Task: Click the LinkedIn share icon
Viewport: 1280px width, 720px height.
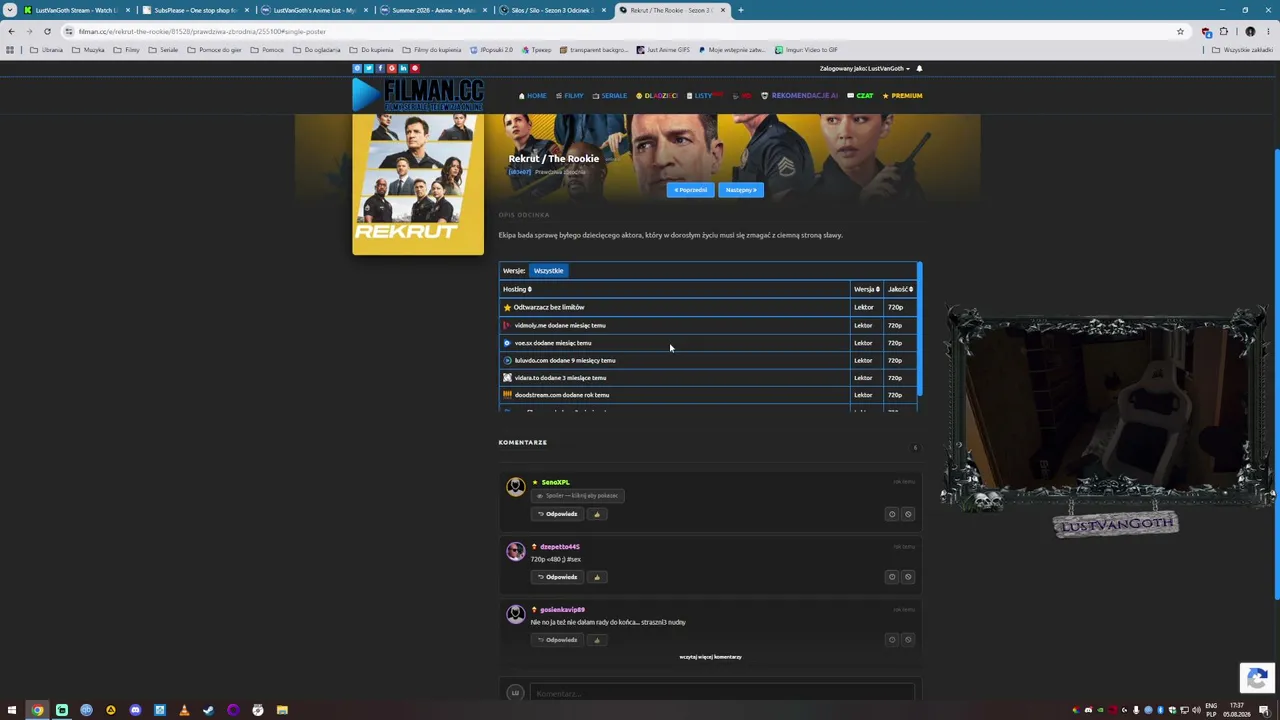Action: 403,68
